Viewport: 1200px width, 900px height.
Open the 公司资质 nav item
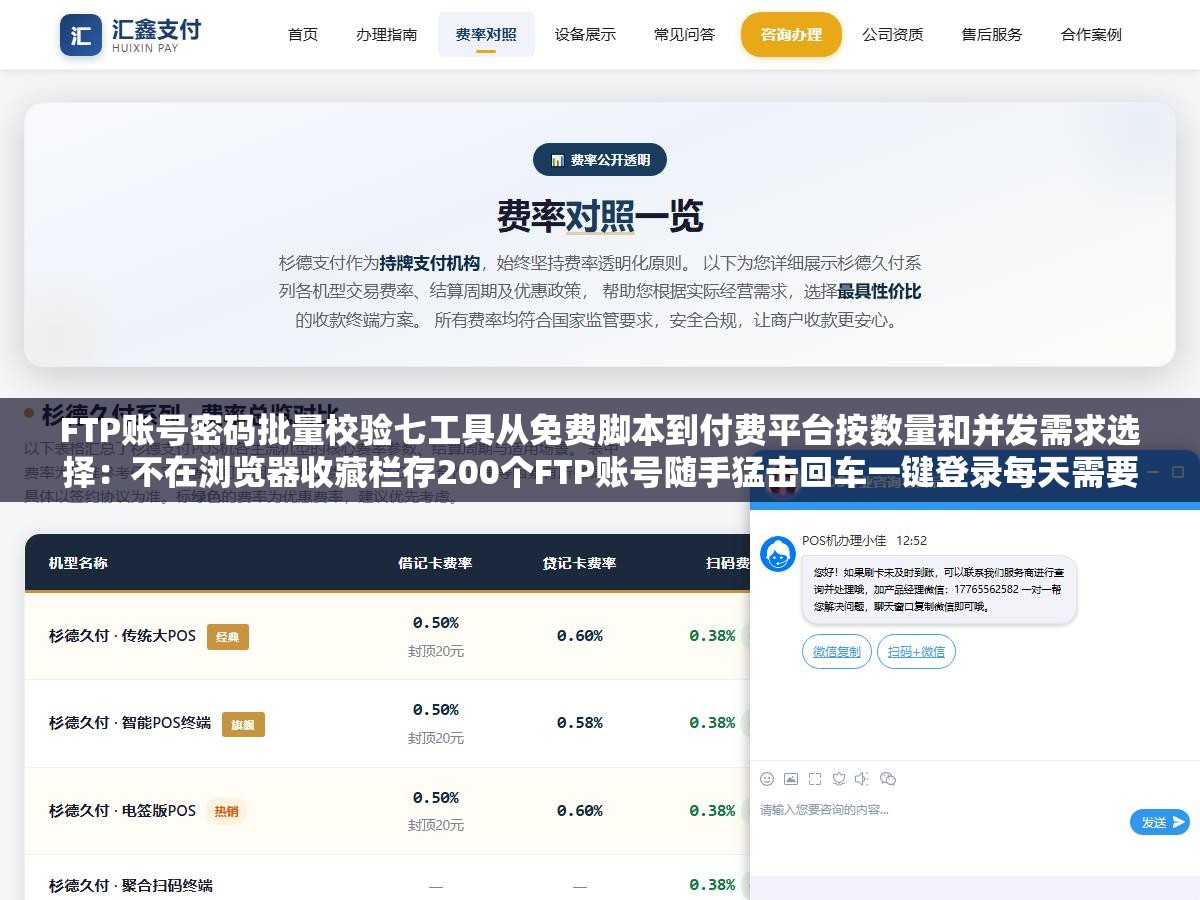tap(893, 34)
